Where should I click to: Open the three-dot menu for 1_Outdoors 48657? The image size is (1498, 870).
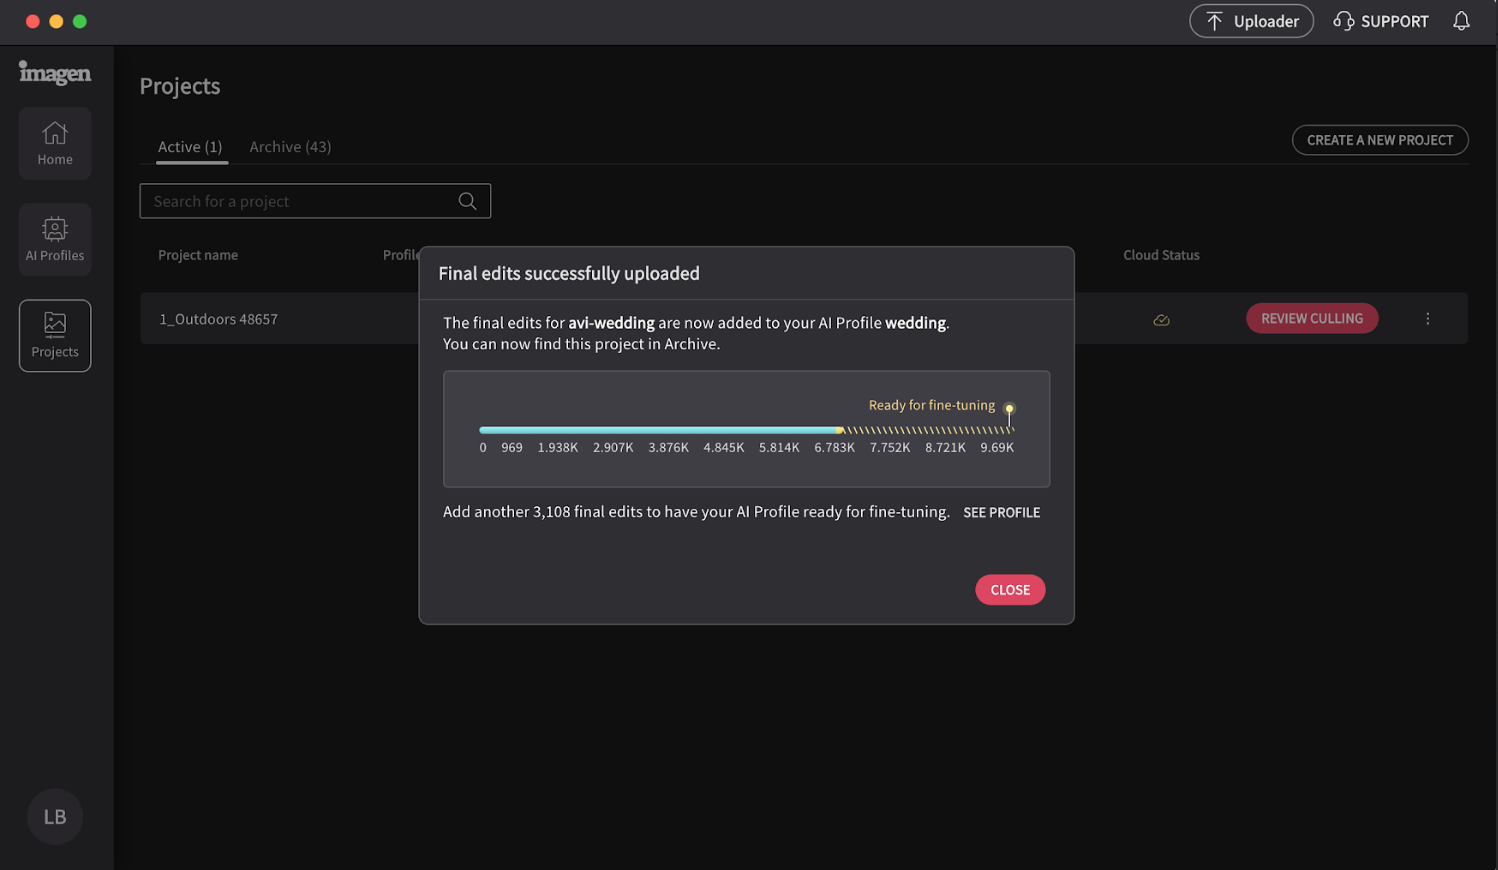click(1427, 319)
